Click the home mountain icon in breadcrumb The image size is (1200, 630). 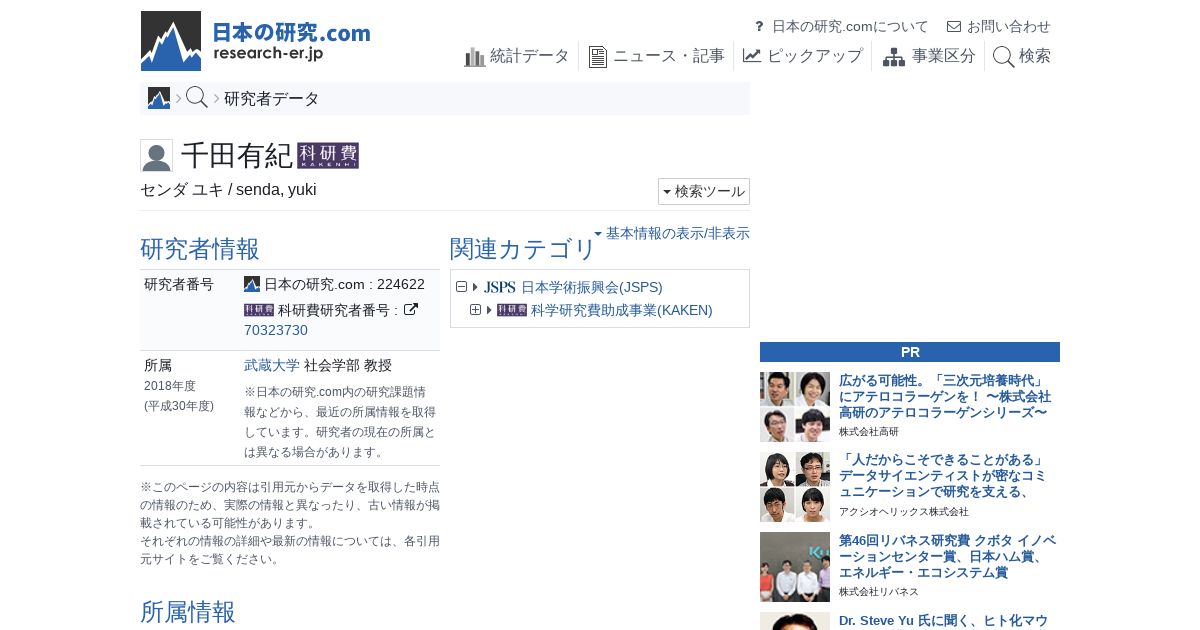pos(159,98)
